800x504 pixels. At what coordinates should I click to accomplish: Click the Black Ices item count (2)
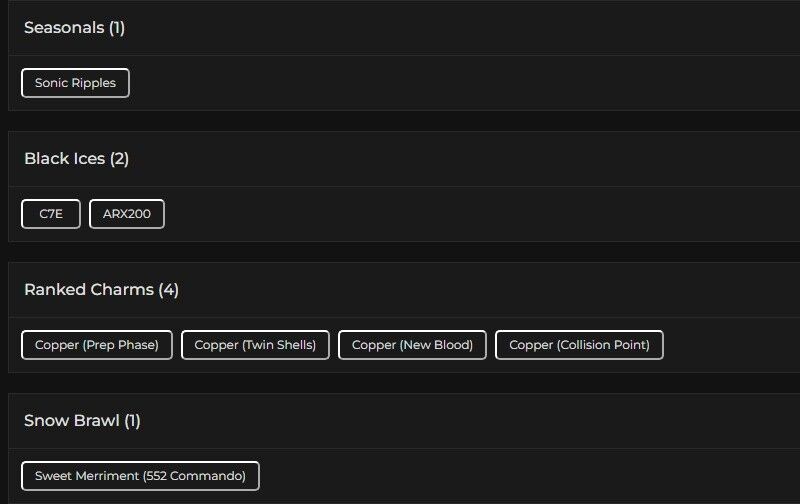pyautogui.click(x=120, y=159)
